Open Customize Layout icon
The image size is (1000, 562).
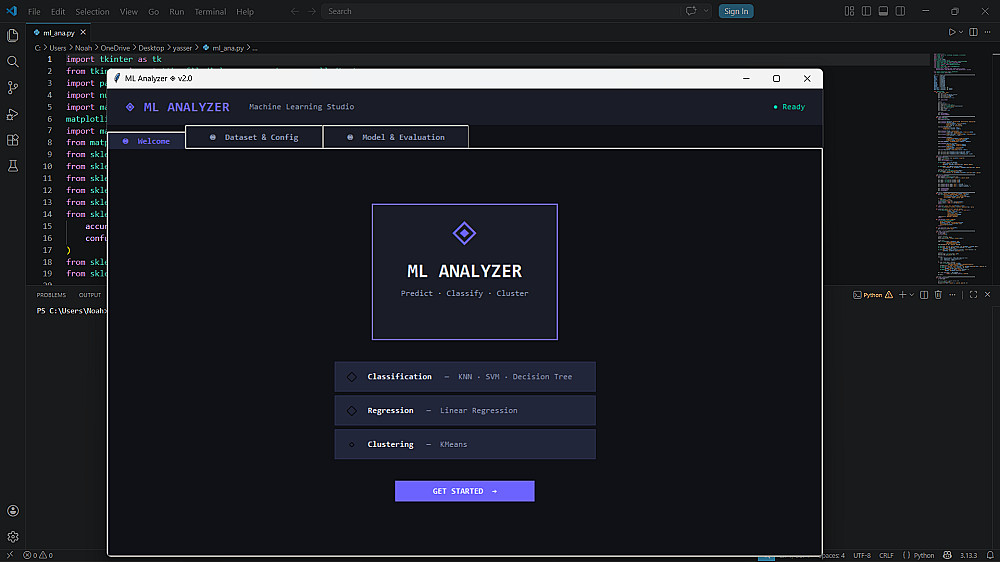(849, 11)
